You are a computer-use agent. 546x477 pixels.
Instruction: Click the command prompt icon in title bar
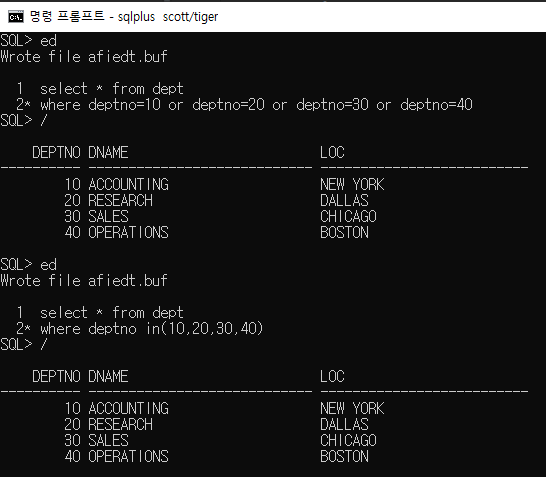click(x=16, y=17)
